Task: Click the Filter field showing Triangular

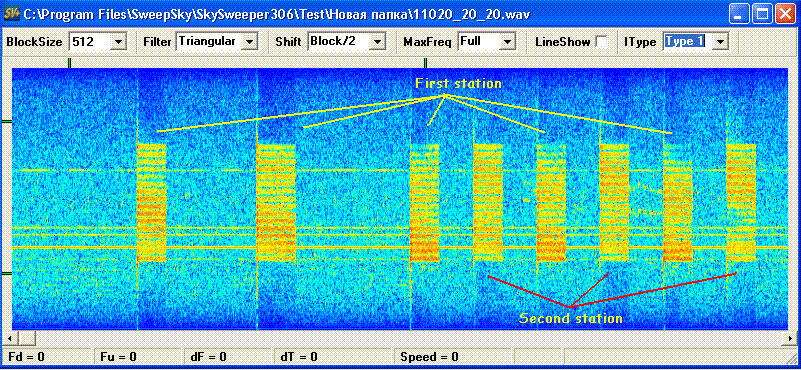Action: (208, 42)
